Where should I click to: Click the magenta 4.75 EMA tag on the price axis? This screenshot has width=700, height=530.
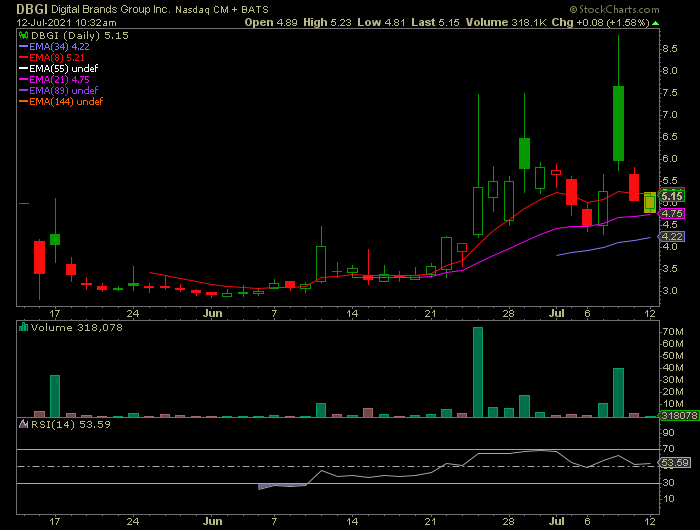(x=671, y=213)
